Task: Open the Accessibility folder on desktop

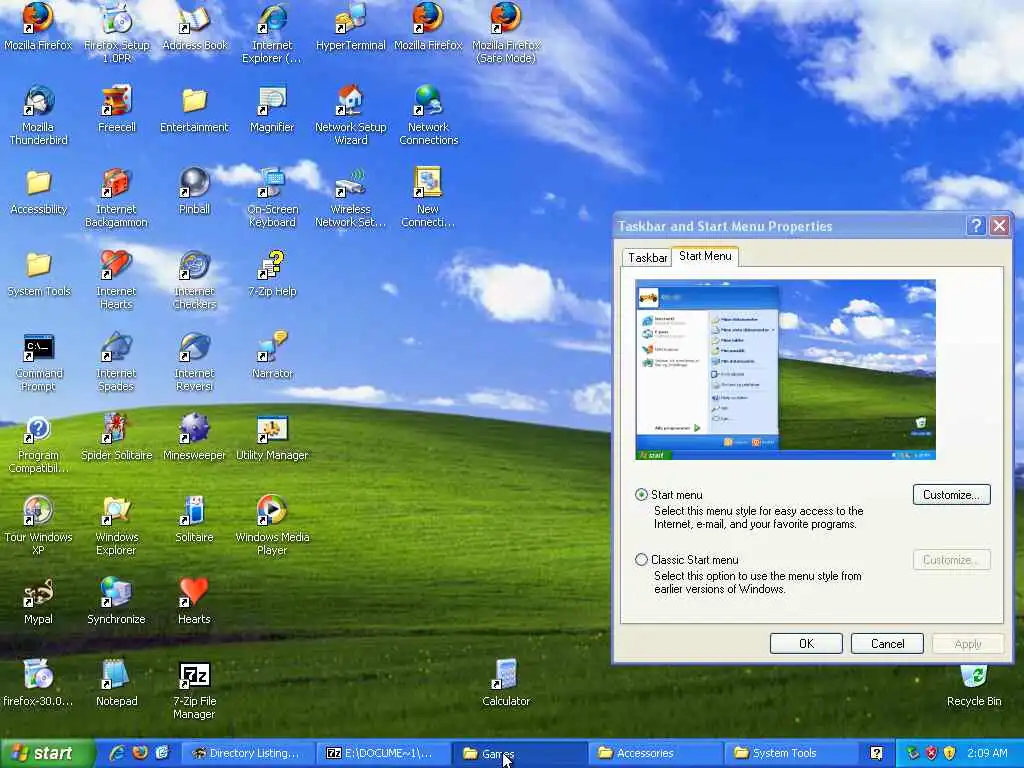Action: tap(39, 191)
